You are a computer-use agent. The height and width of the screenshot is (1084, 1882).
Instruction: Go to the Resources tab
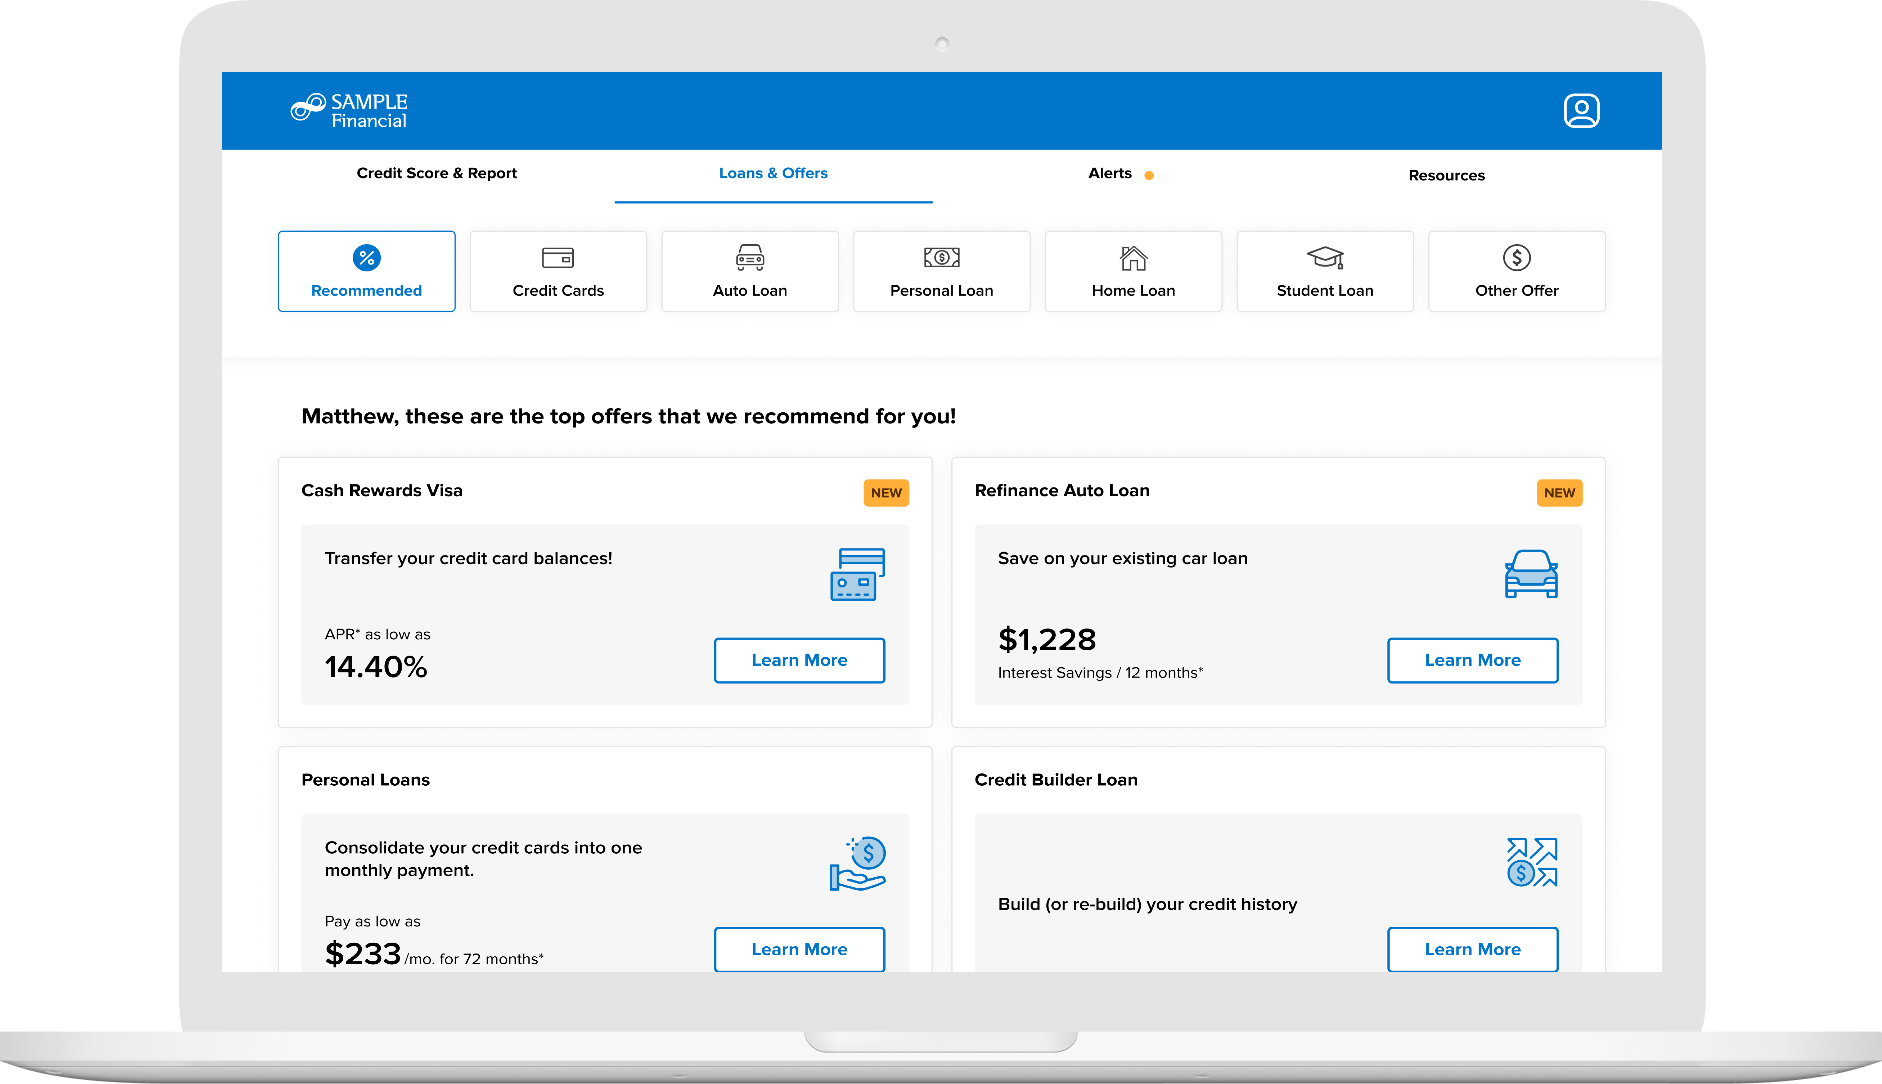(1446, 175)
